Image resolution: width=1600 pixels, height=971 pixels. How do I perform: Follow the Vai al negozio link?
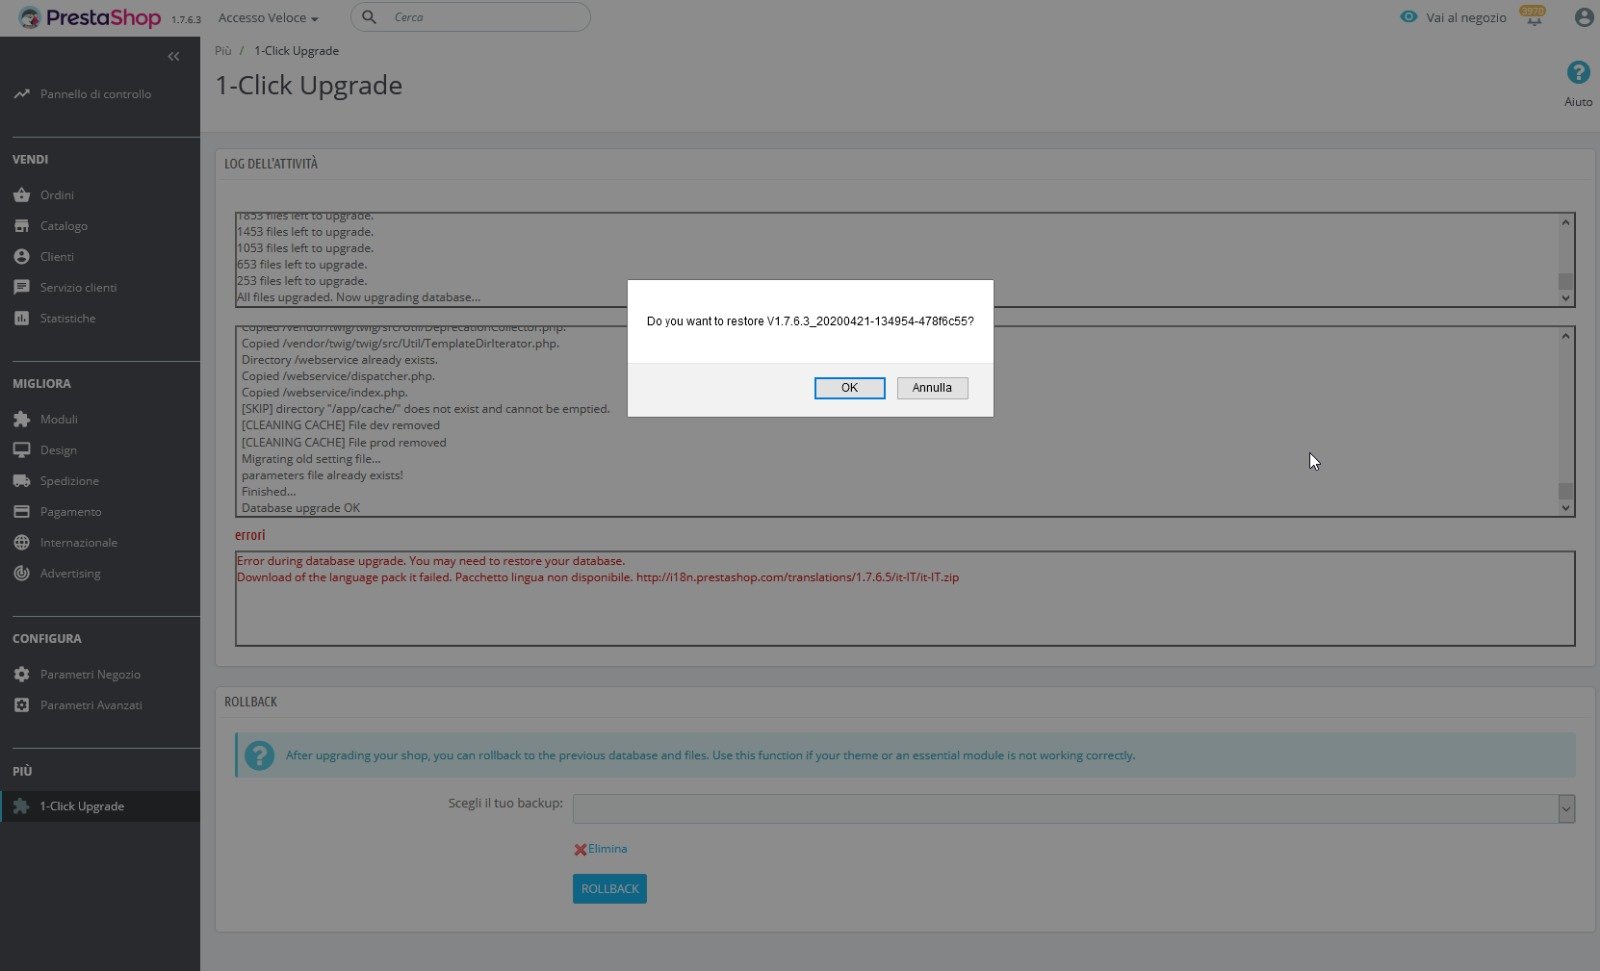tap(1466, 18)
